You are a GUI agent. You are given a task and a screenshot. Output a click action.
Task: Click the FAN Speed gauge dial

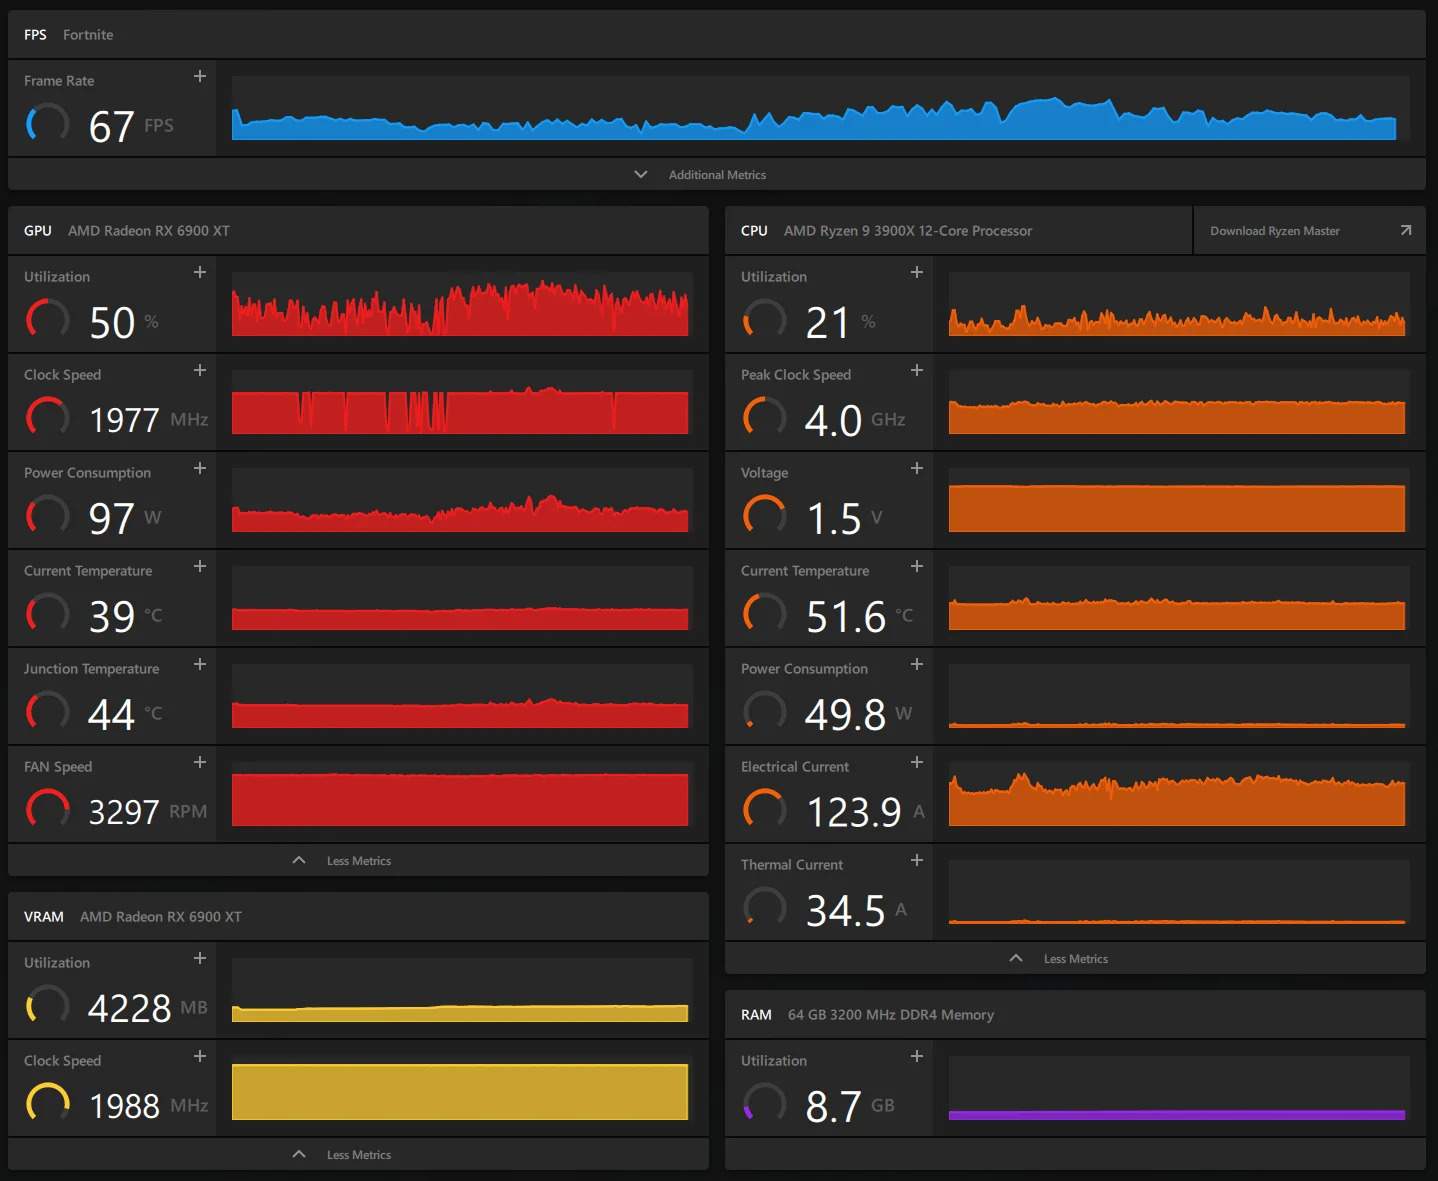point(47,809)
